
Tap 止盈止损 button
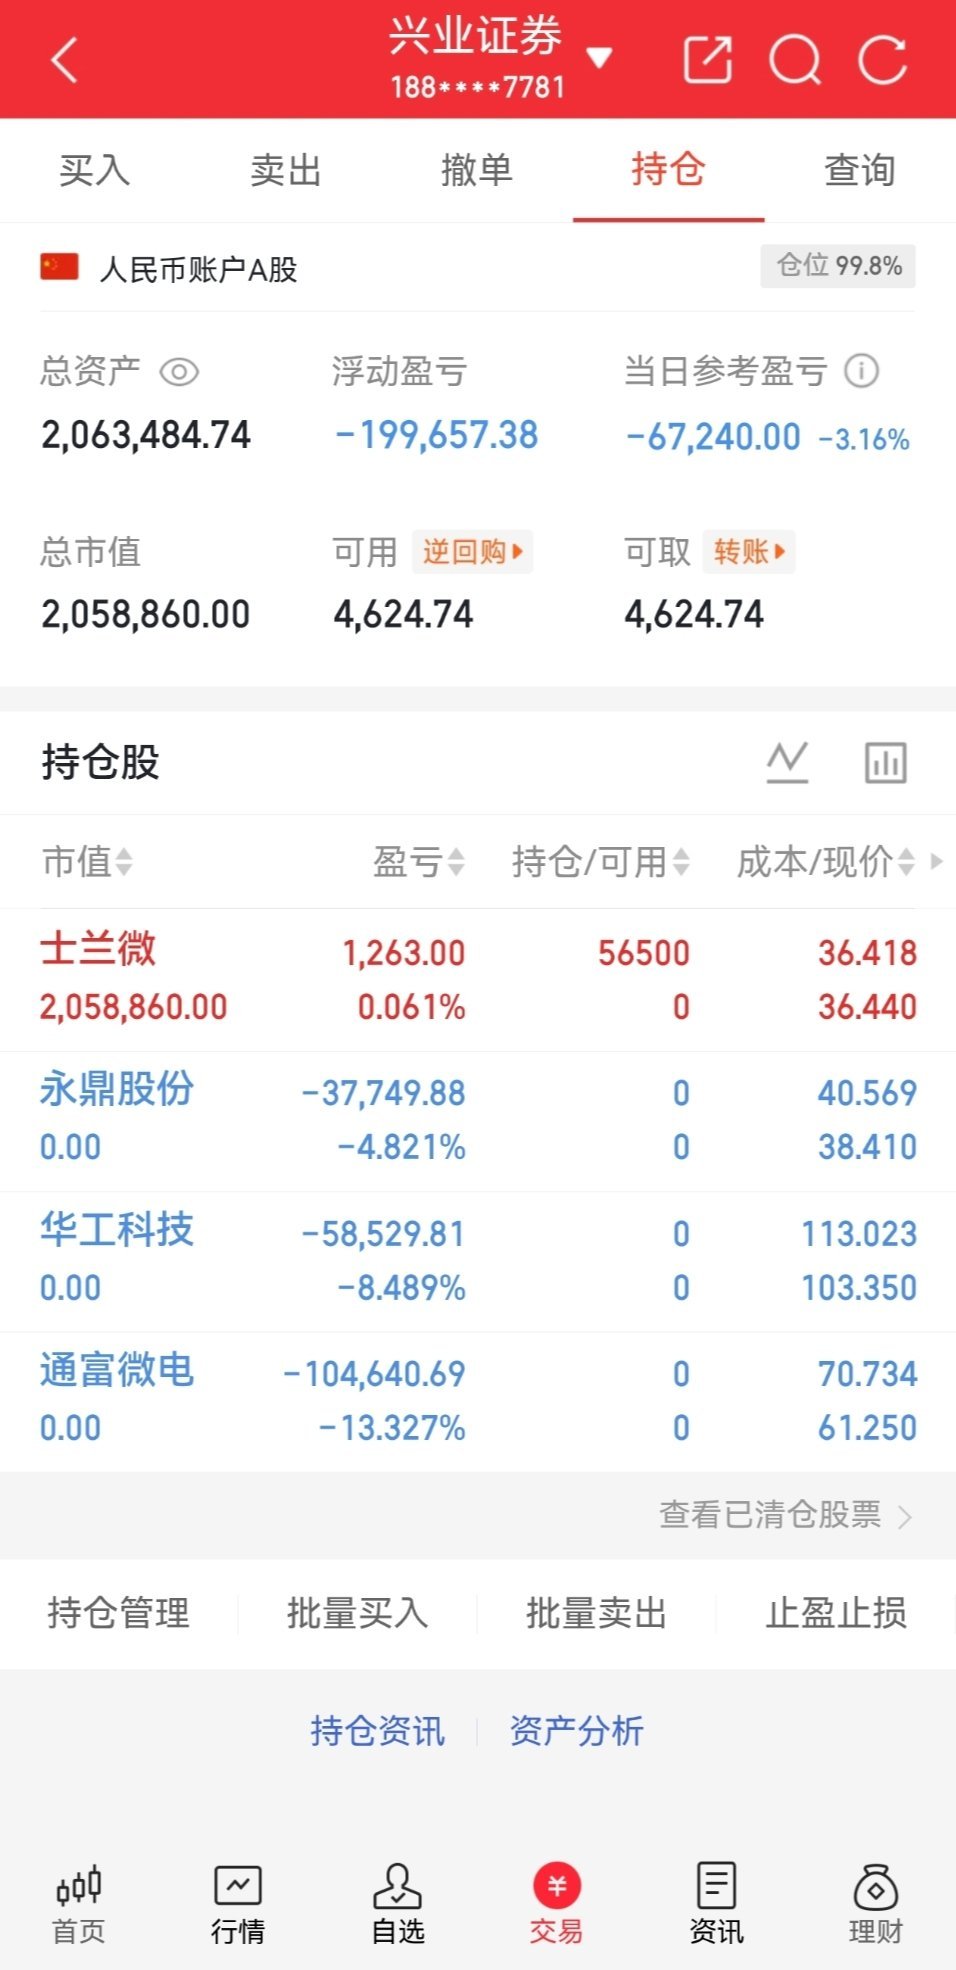point(836,1613)
